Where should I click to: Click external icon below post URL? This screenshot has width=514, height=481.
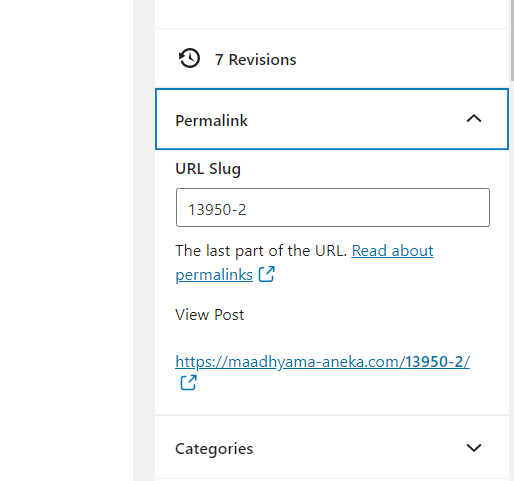tap(188, 382)
